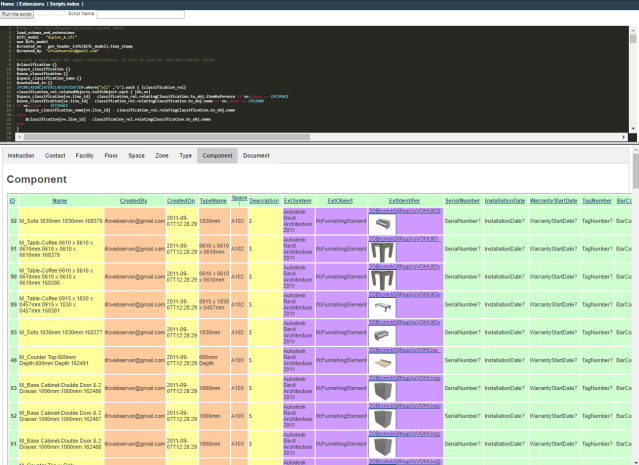Sort table by ID column header
Viewport: 639px width, 465px height.
pos(13,201)
